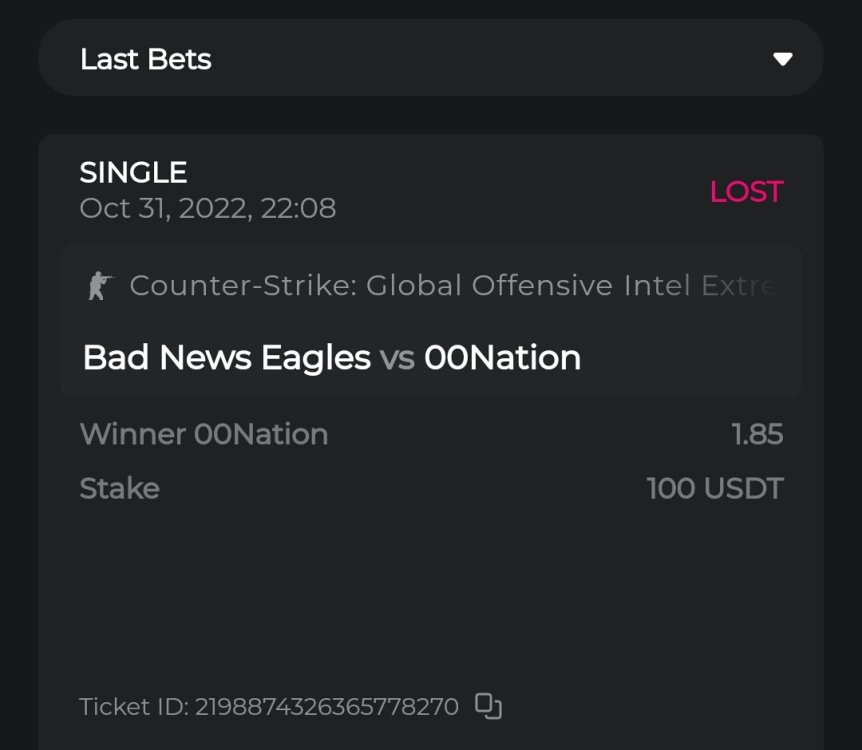862x750 pixels.
Task: Click the LOST bet status label
Action: click(746, 191)
